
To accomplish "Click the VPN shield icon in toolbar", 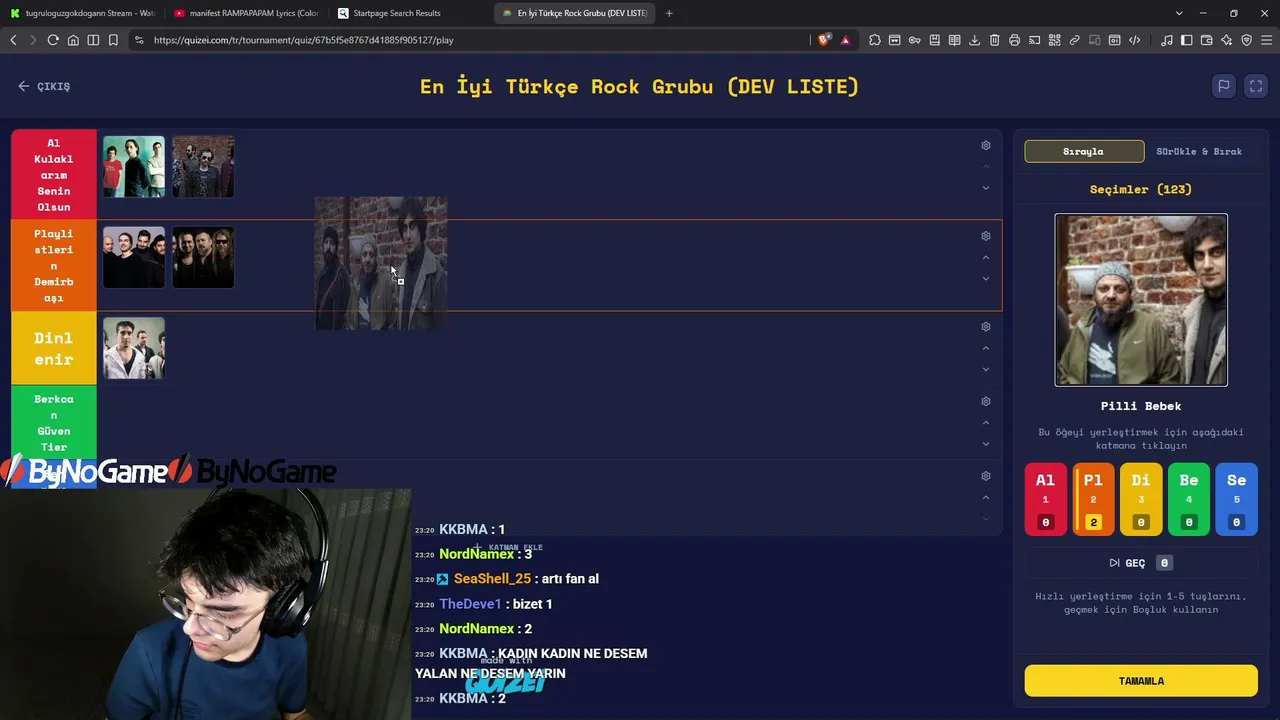I will [1247, 40].
